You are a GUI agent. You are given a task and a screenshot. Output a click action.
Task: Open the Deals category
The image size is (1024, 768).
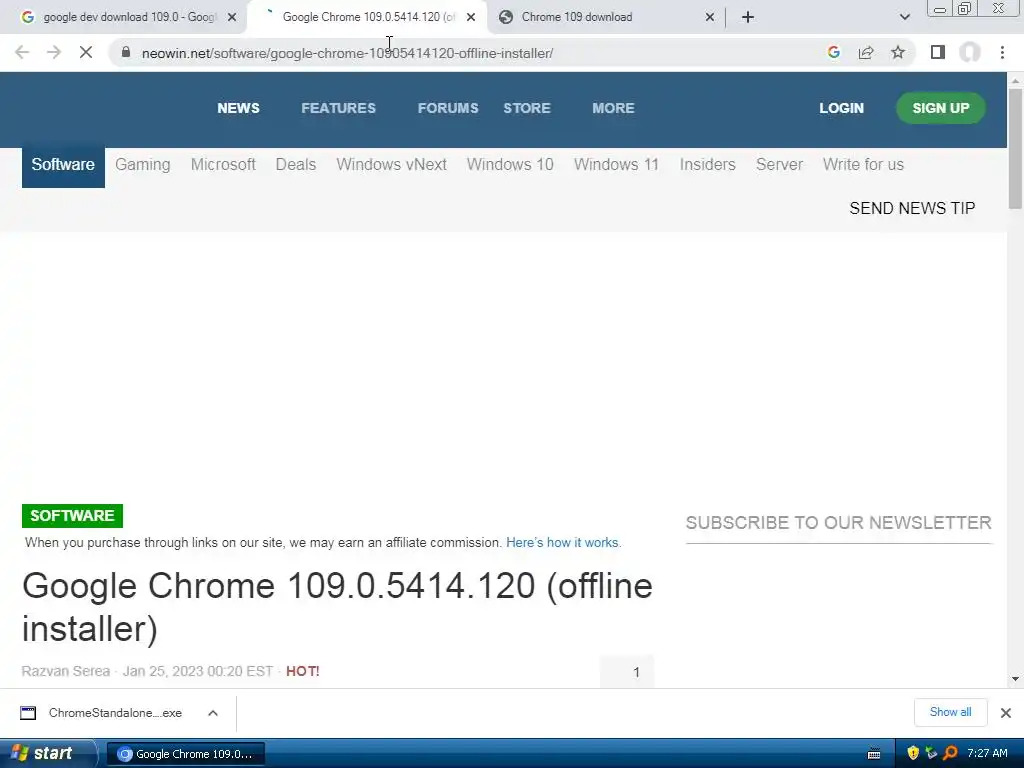(x=296, y=165)
